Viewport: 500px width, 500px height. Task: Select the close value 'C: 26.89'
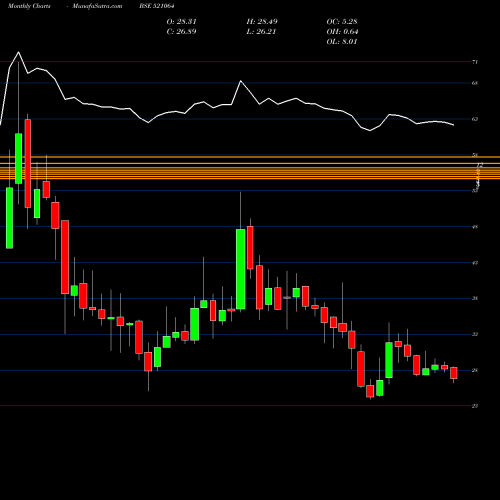181,32
